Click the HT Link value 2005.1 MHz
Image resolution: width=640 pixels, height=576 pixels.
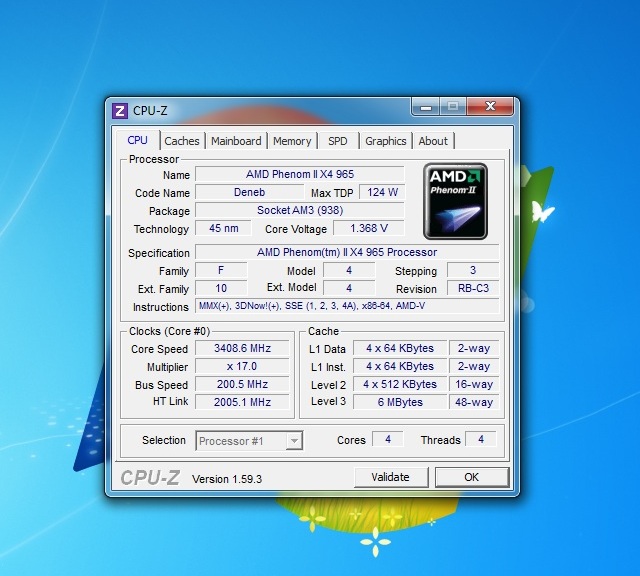242,402
